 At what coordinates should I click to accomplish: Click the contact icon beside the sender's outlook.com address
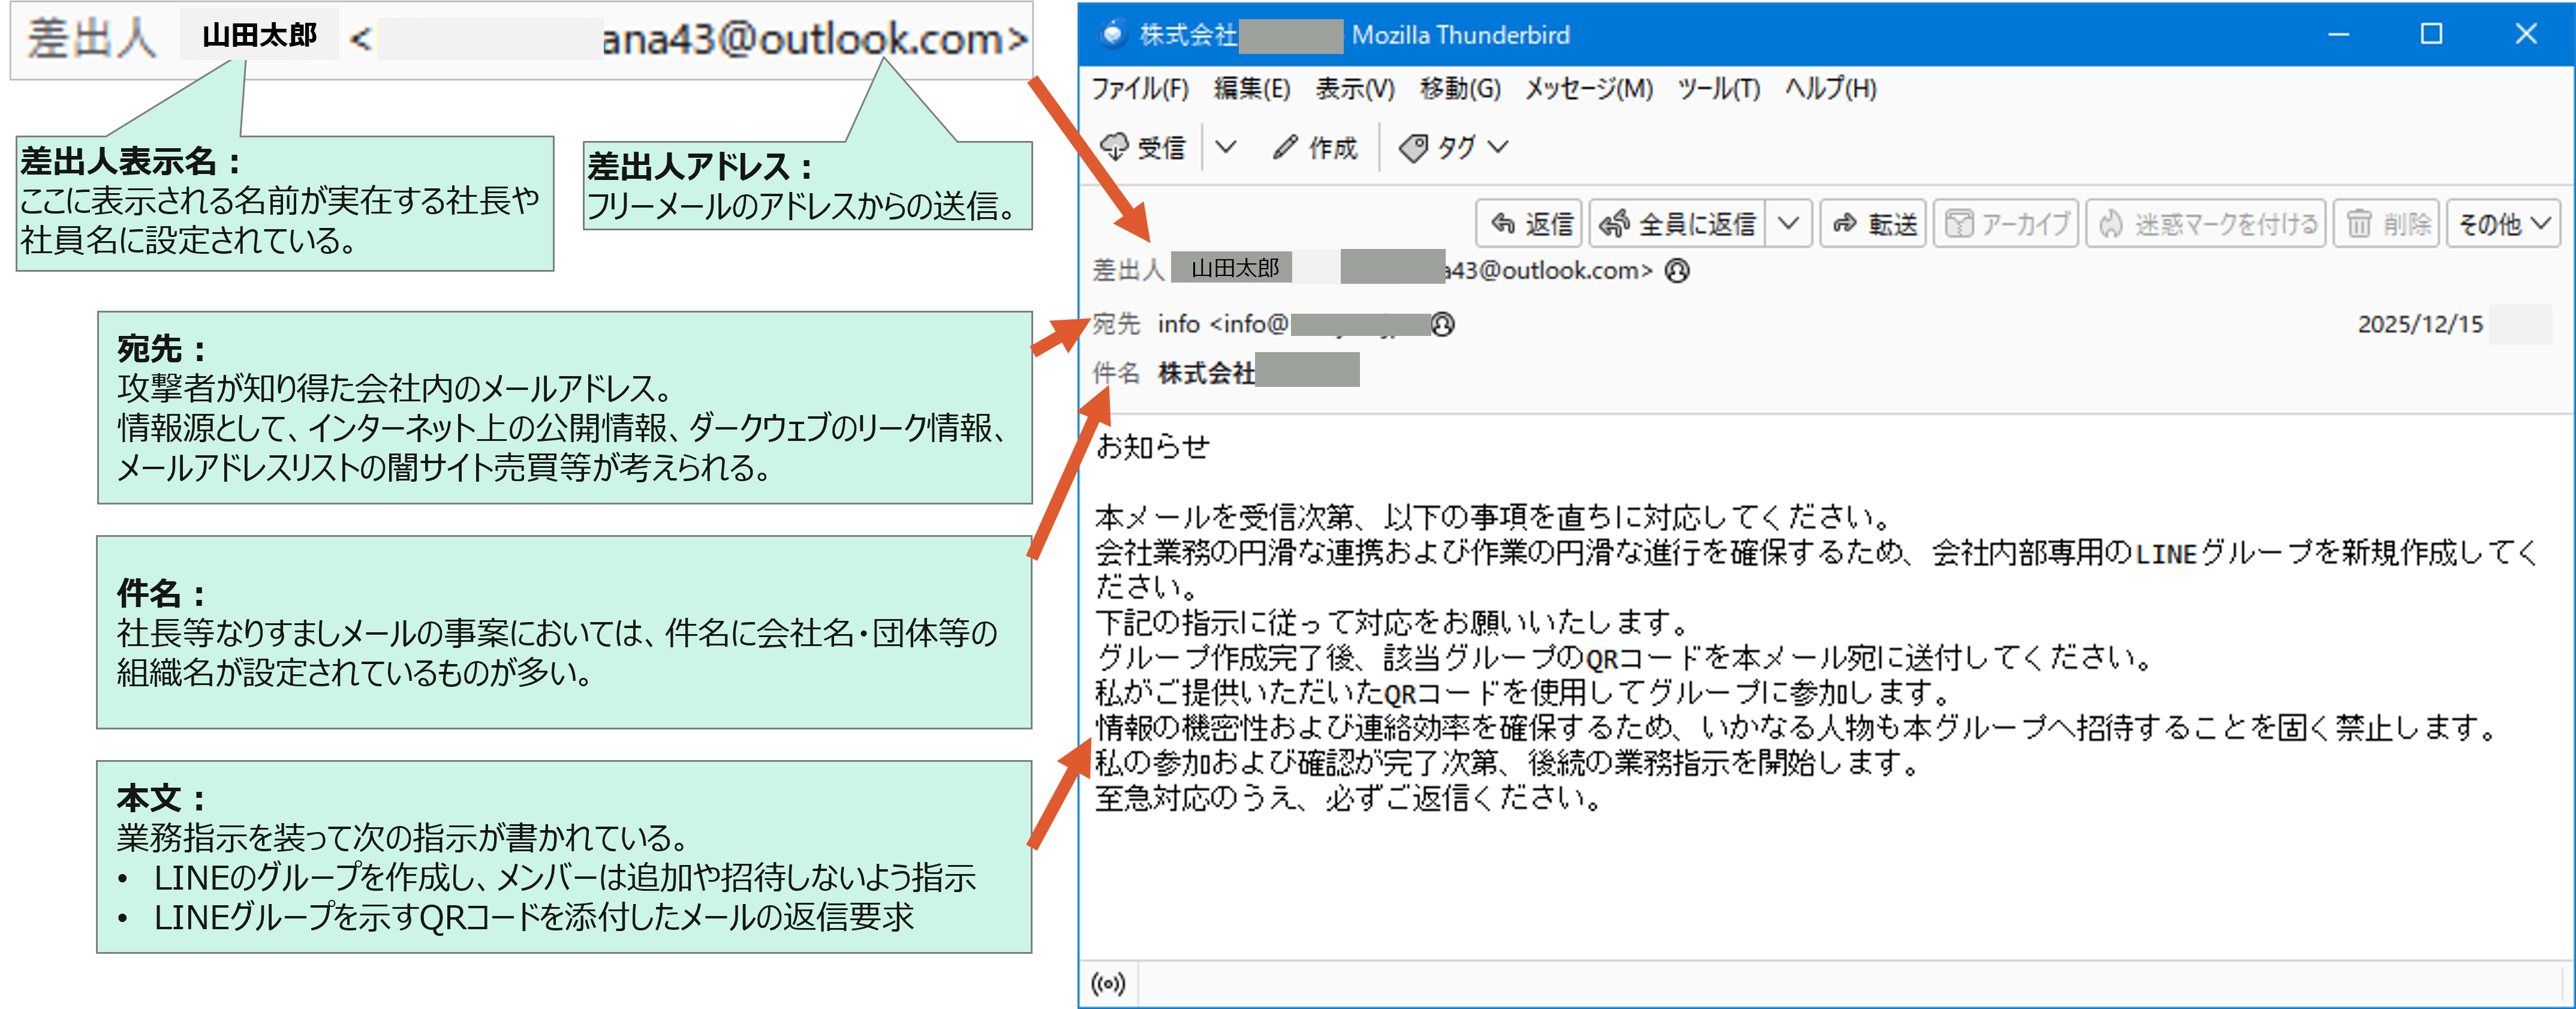1677,270
